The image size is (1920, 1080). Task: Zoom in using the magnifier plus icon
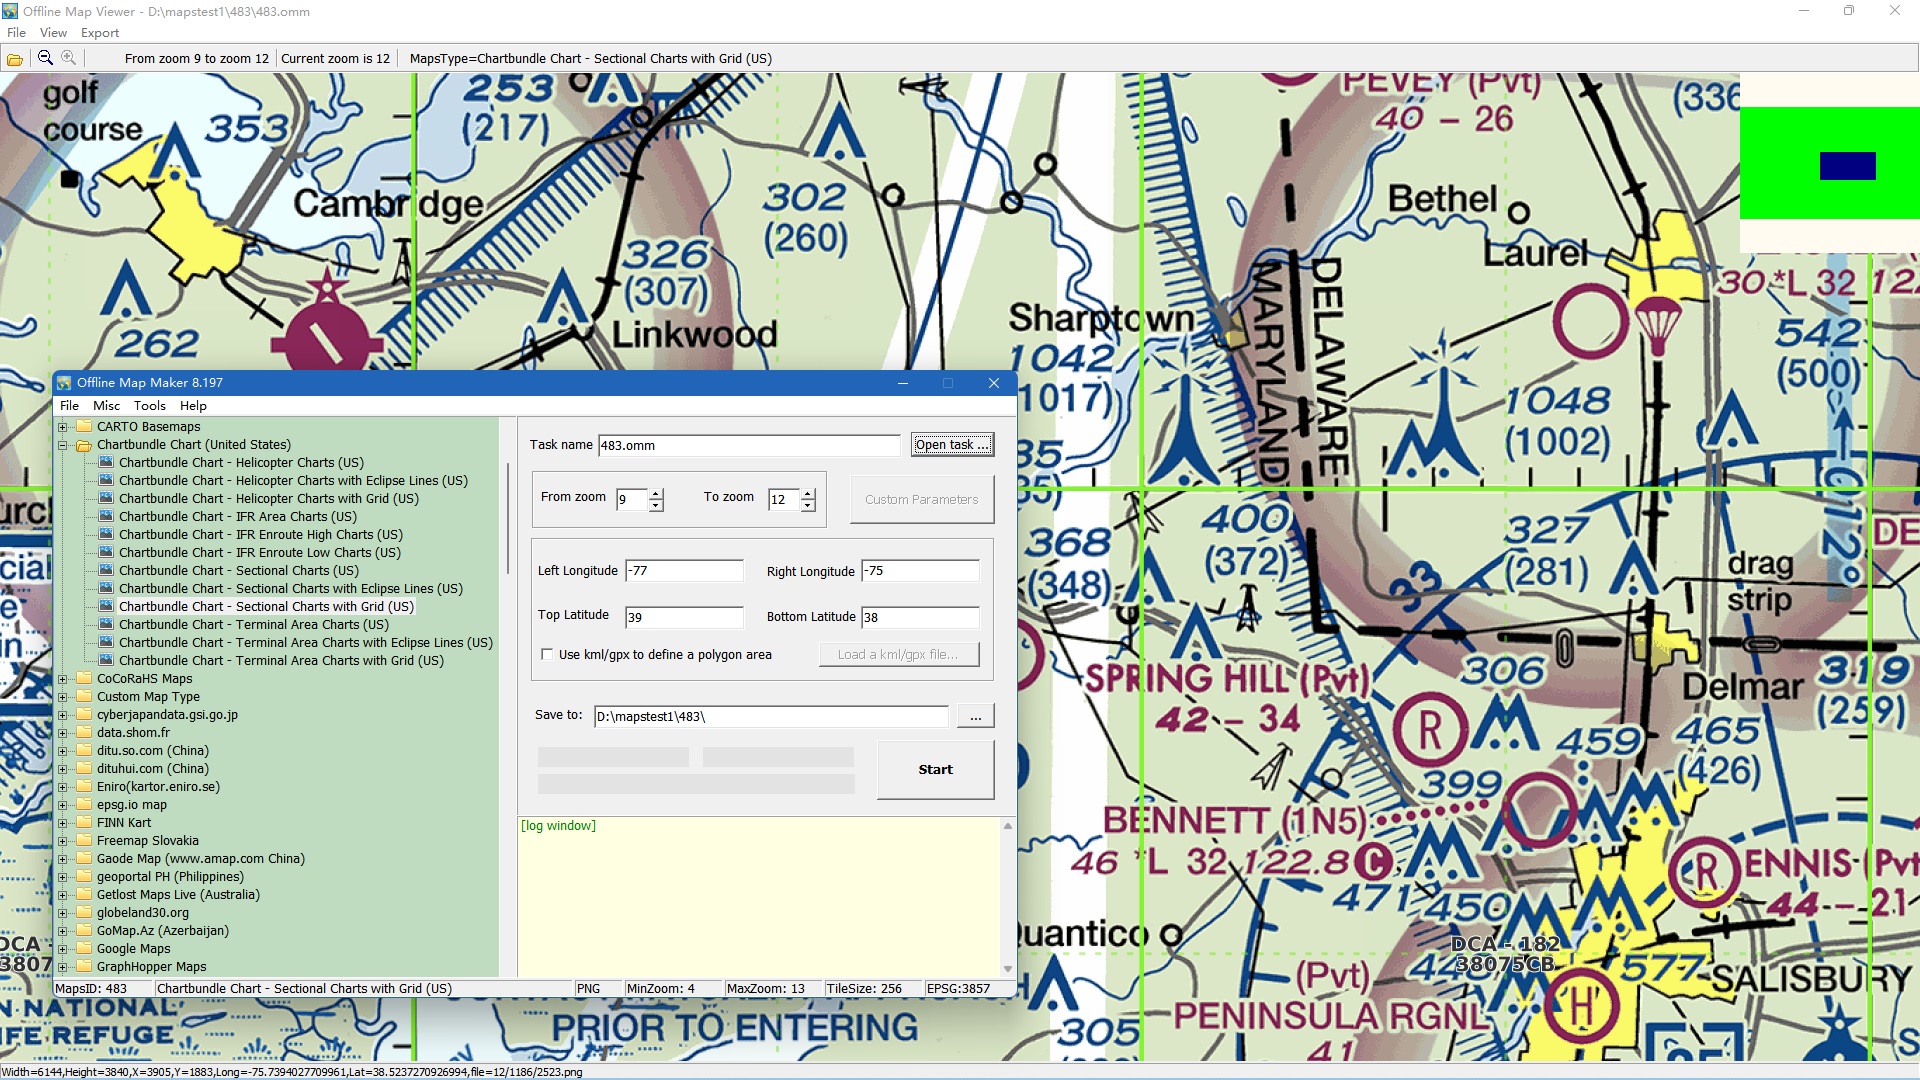(68, 58)
